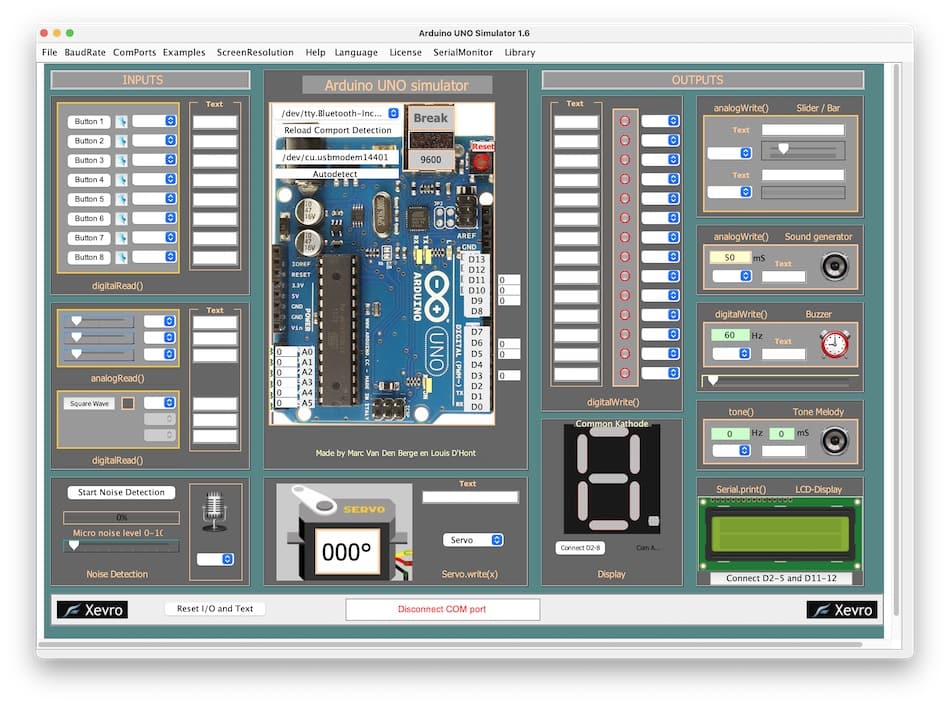Open the ScreenResolution menu
Viewport: 950px width, 706px height.
pos(255,53)
